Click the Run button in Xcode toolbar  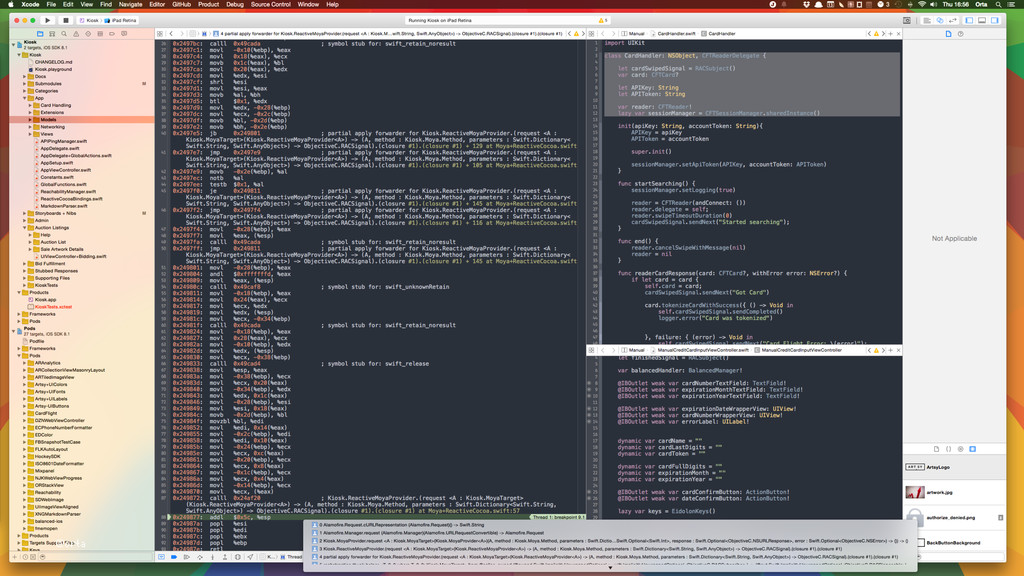click(48, 20)
